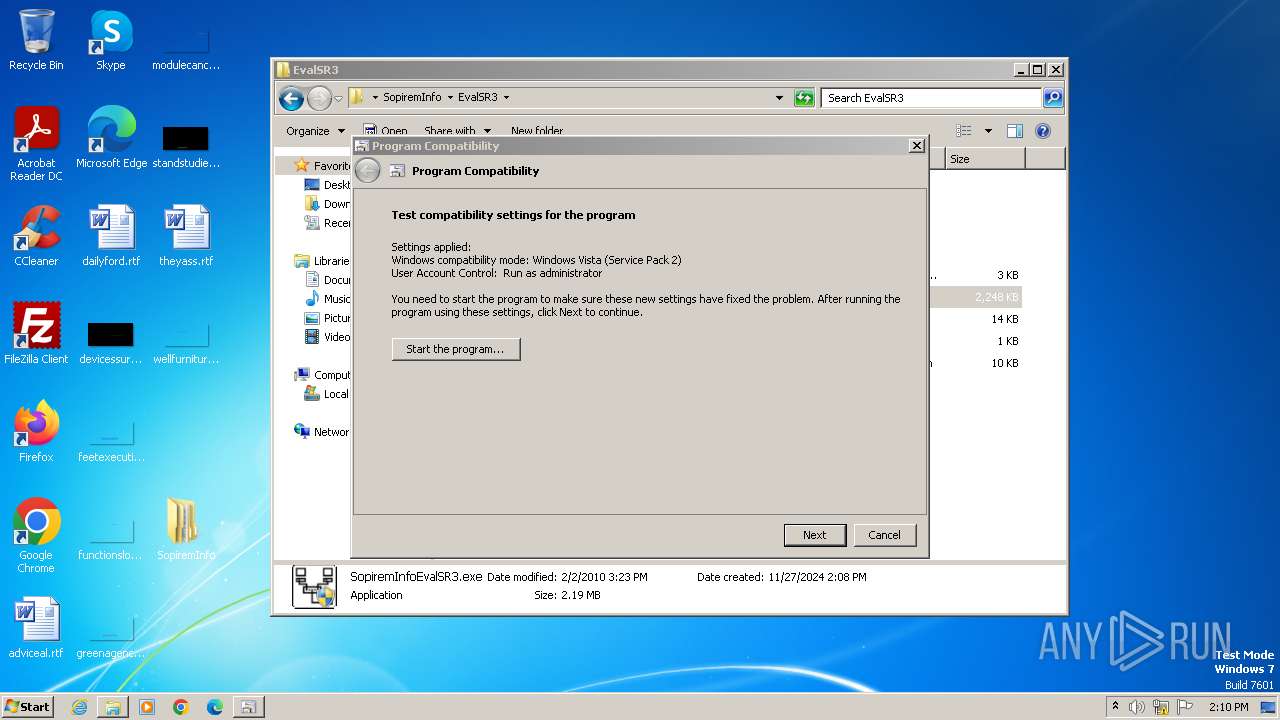Click Action Center flag tray icon
The image size is (1280, 720).
pyautogui.click(x=1186, y=707)
